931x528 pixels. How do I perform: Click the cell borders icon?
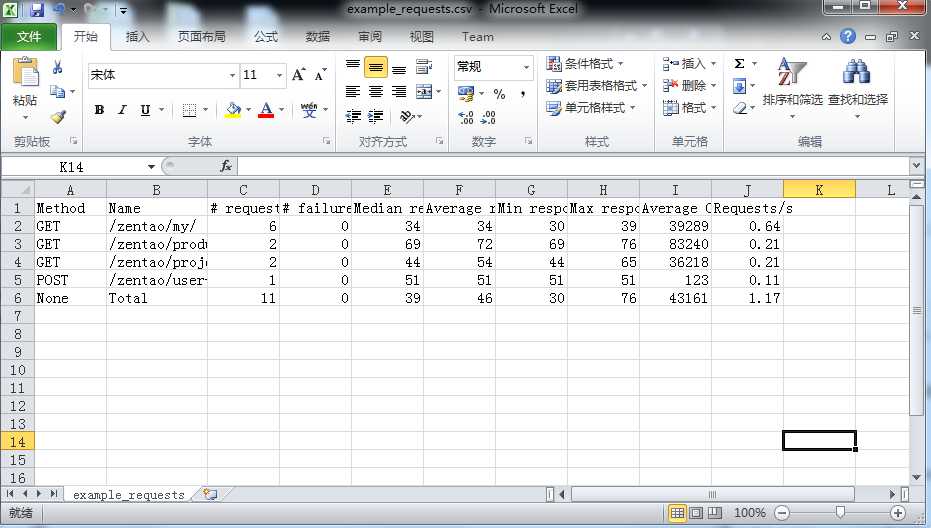click(x=189, y=110)
